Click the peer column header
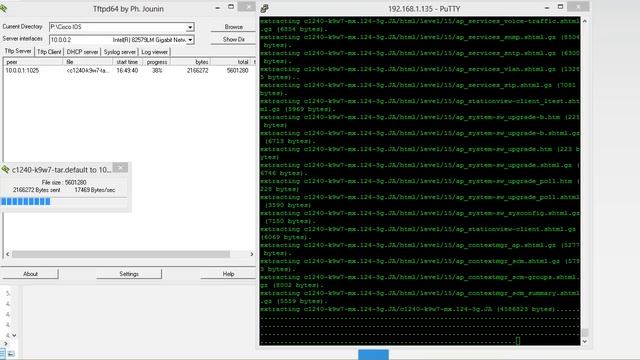The height and width of the screenshot is (360, 640). [33, 62]
